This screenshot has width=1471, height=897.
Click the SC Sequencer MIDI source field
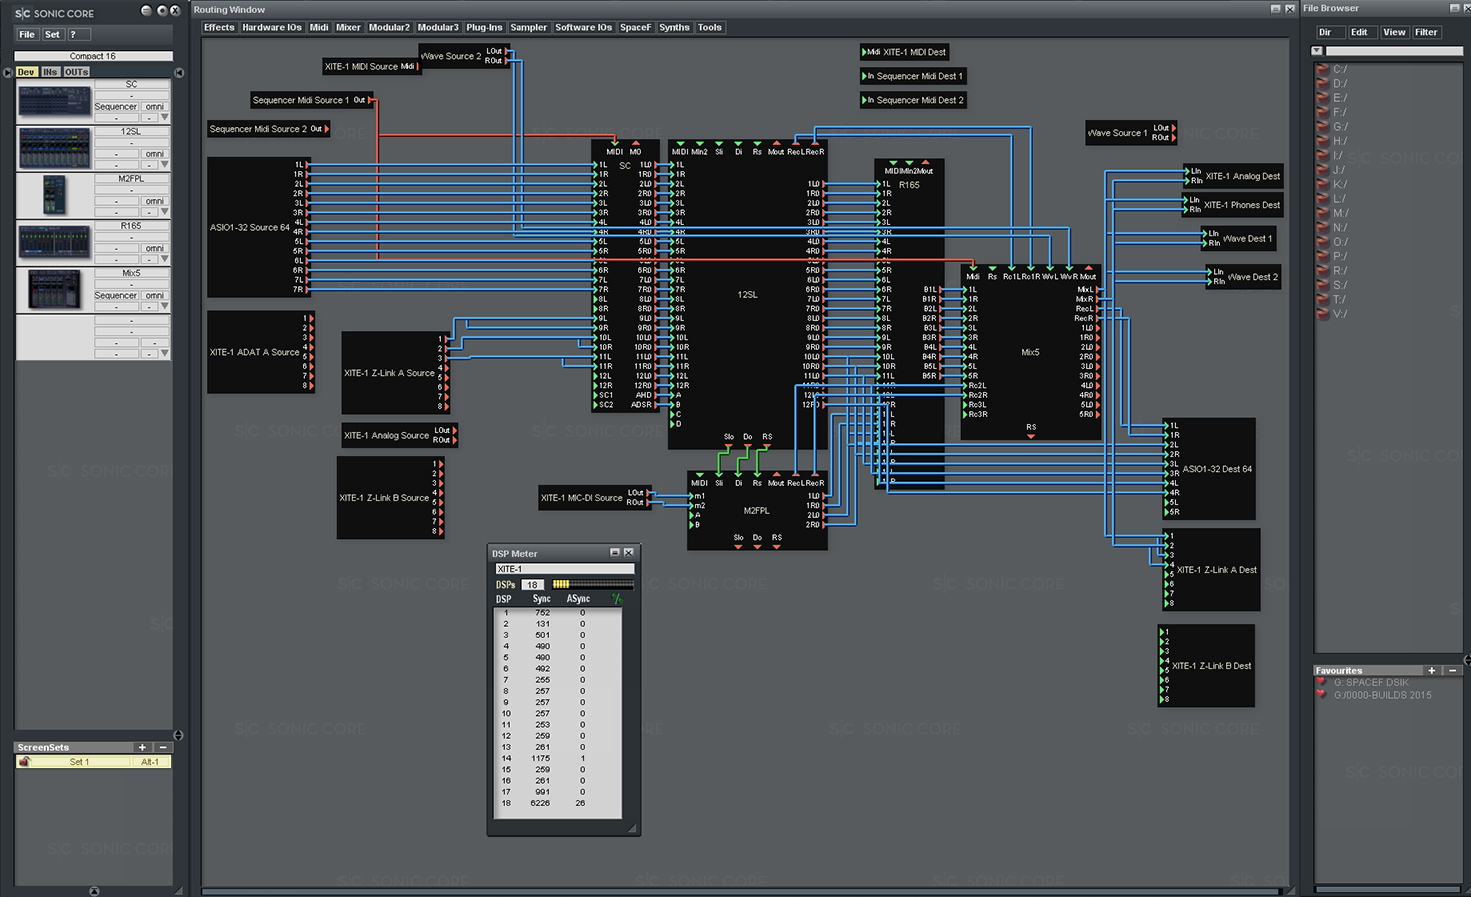pos(116,106)
